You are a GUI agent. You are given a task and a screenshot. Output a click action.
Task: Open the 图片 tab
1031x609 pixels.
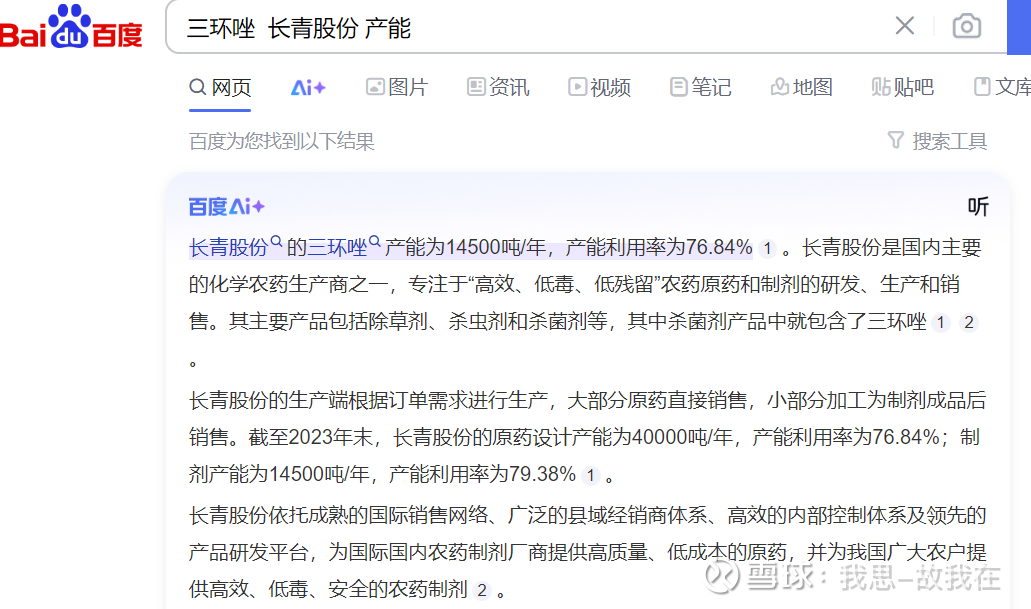click(x=397, y=87)
